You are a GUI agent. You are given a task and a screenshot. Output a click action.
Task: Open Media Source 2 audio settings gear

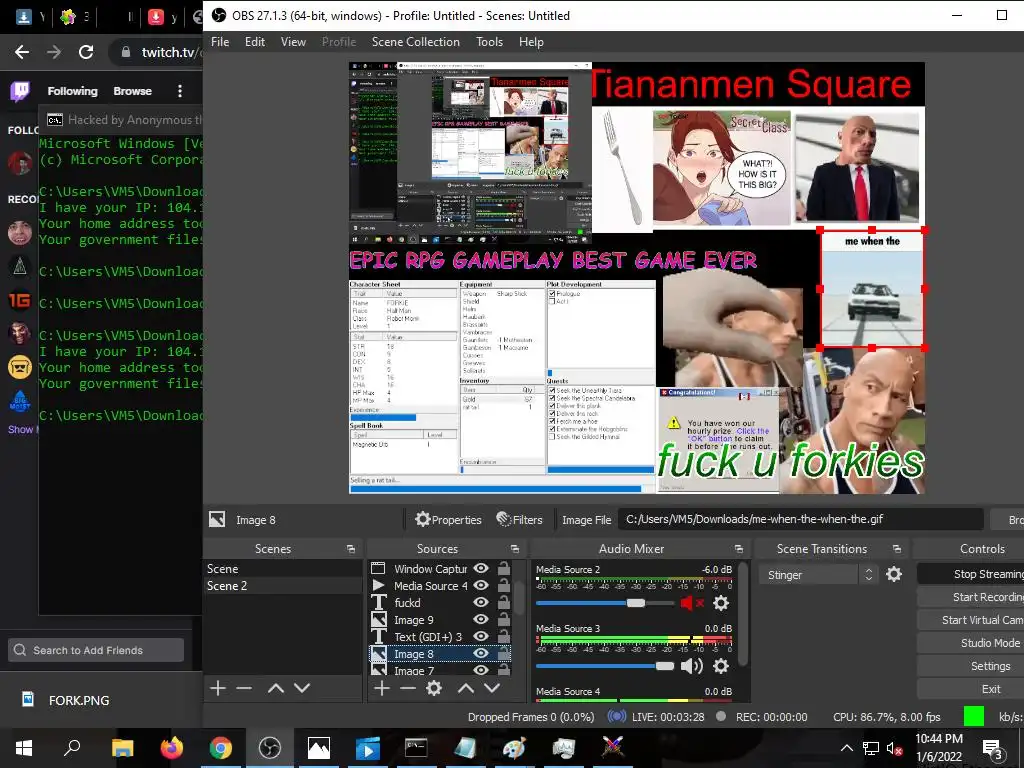coord(721,603)
